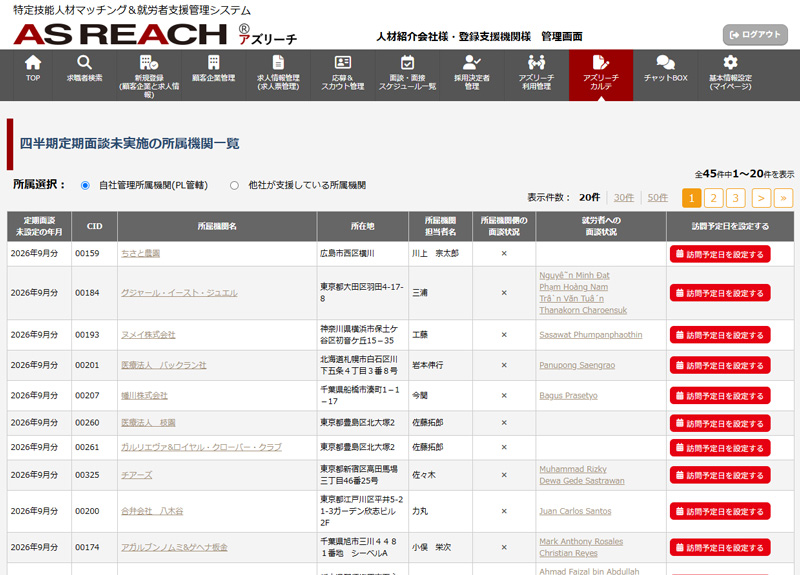Open worker Thanakorn Charoensuk link

click(583, 310)
